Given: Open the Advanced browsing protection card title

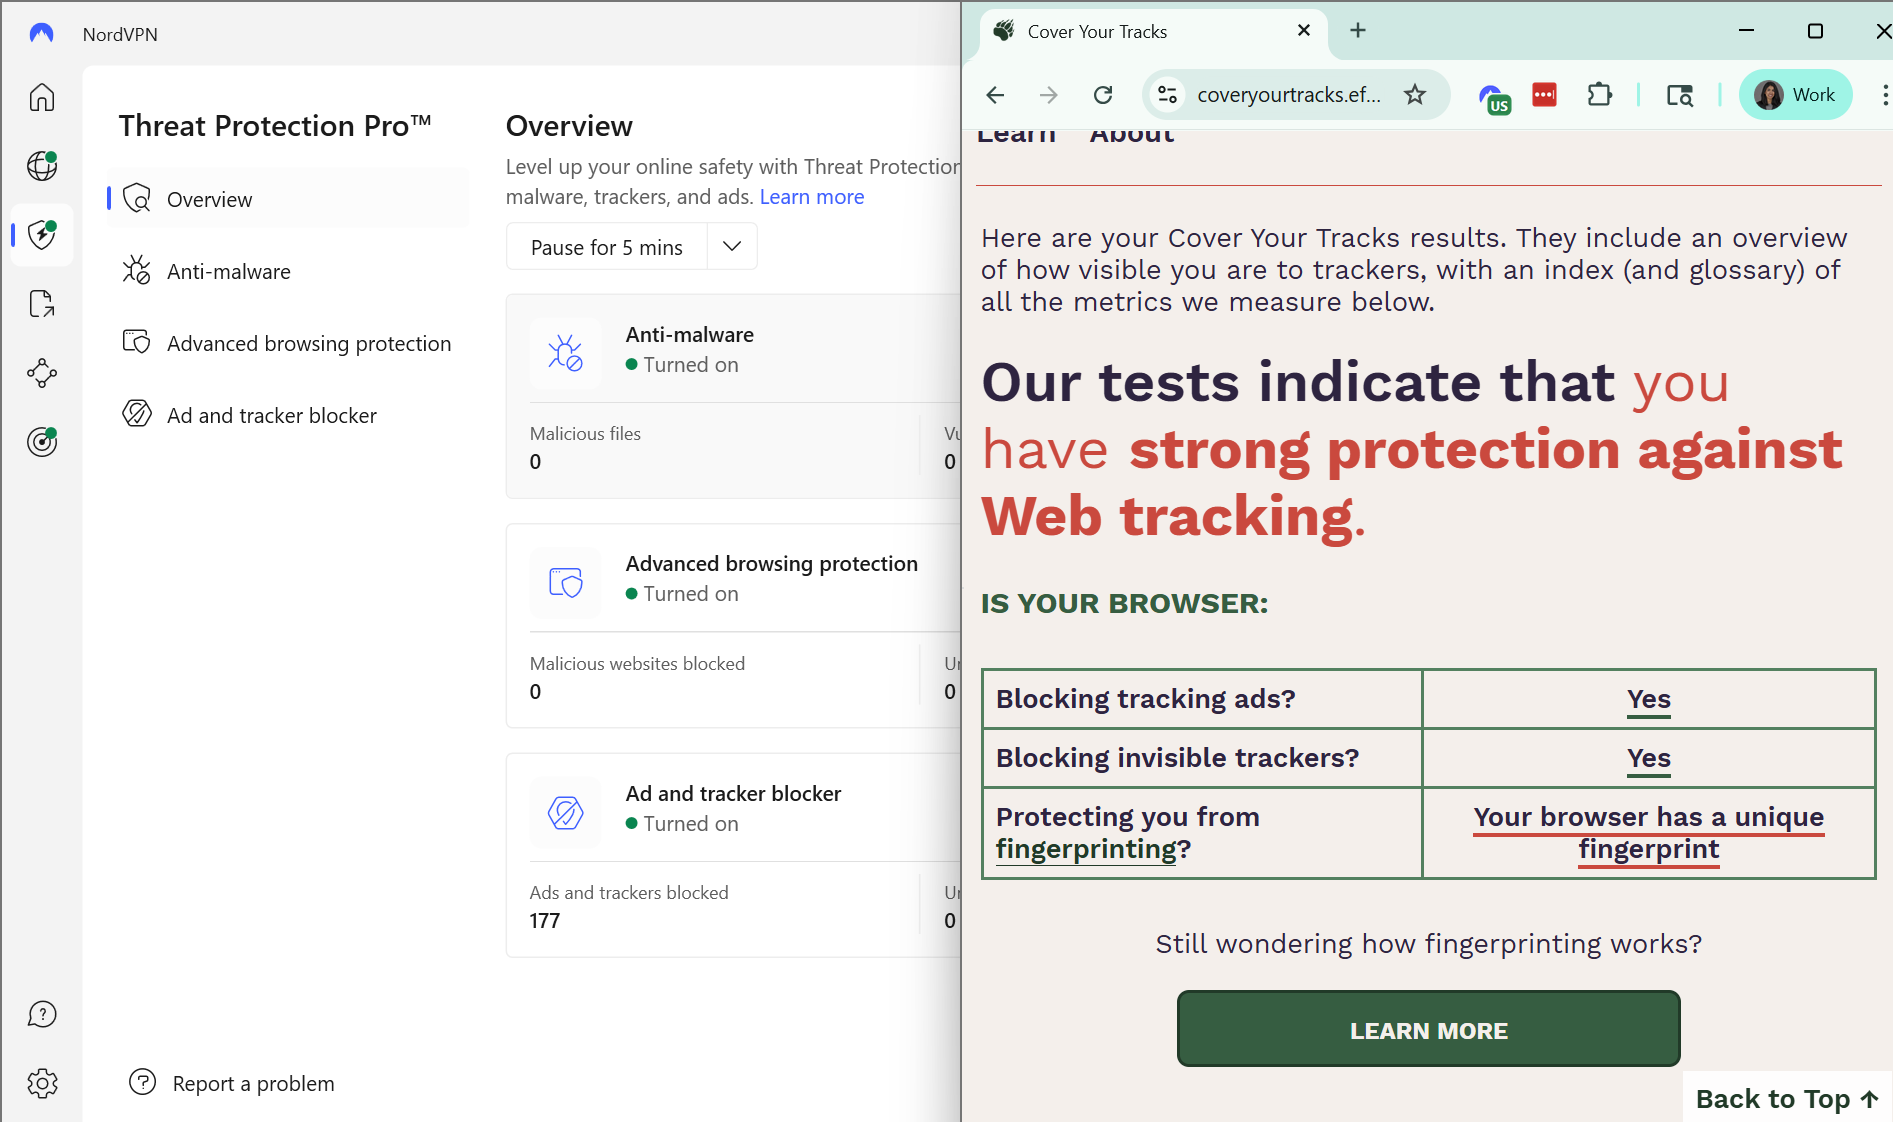Looking at the screenshot, I should click(771, 564).
